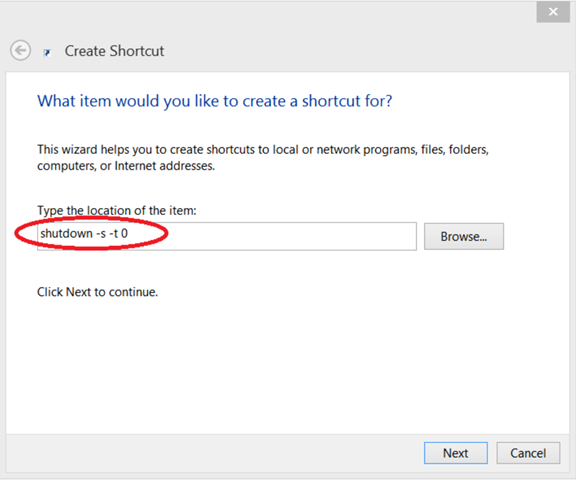Image resolution: width=576 pixels, height=480 pixels.
Task: Click the wizard description paragraph
Action: click(263, 158)
